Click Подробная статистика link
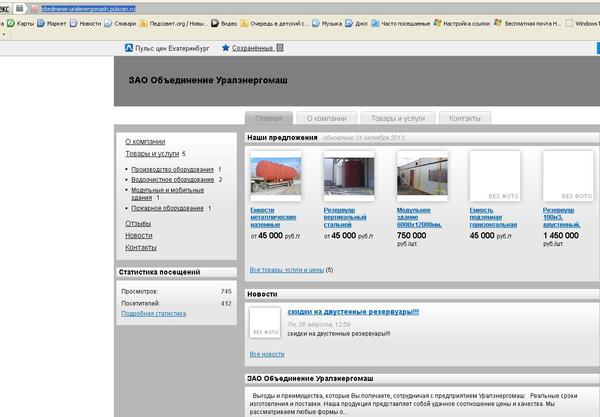Viewport: 600px width, 417px height. pyautogui.click(x=153, y=313)
